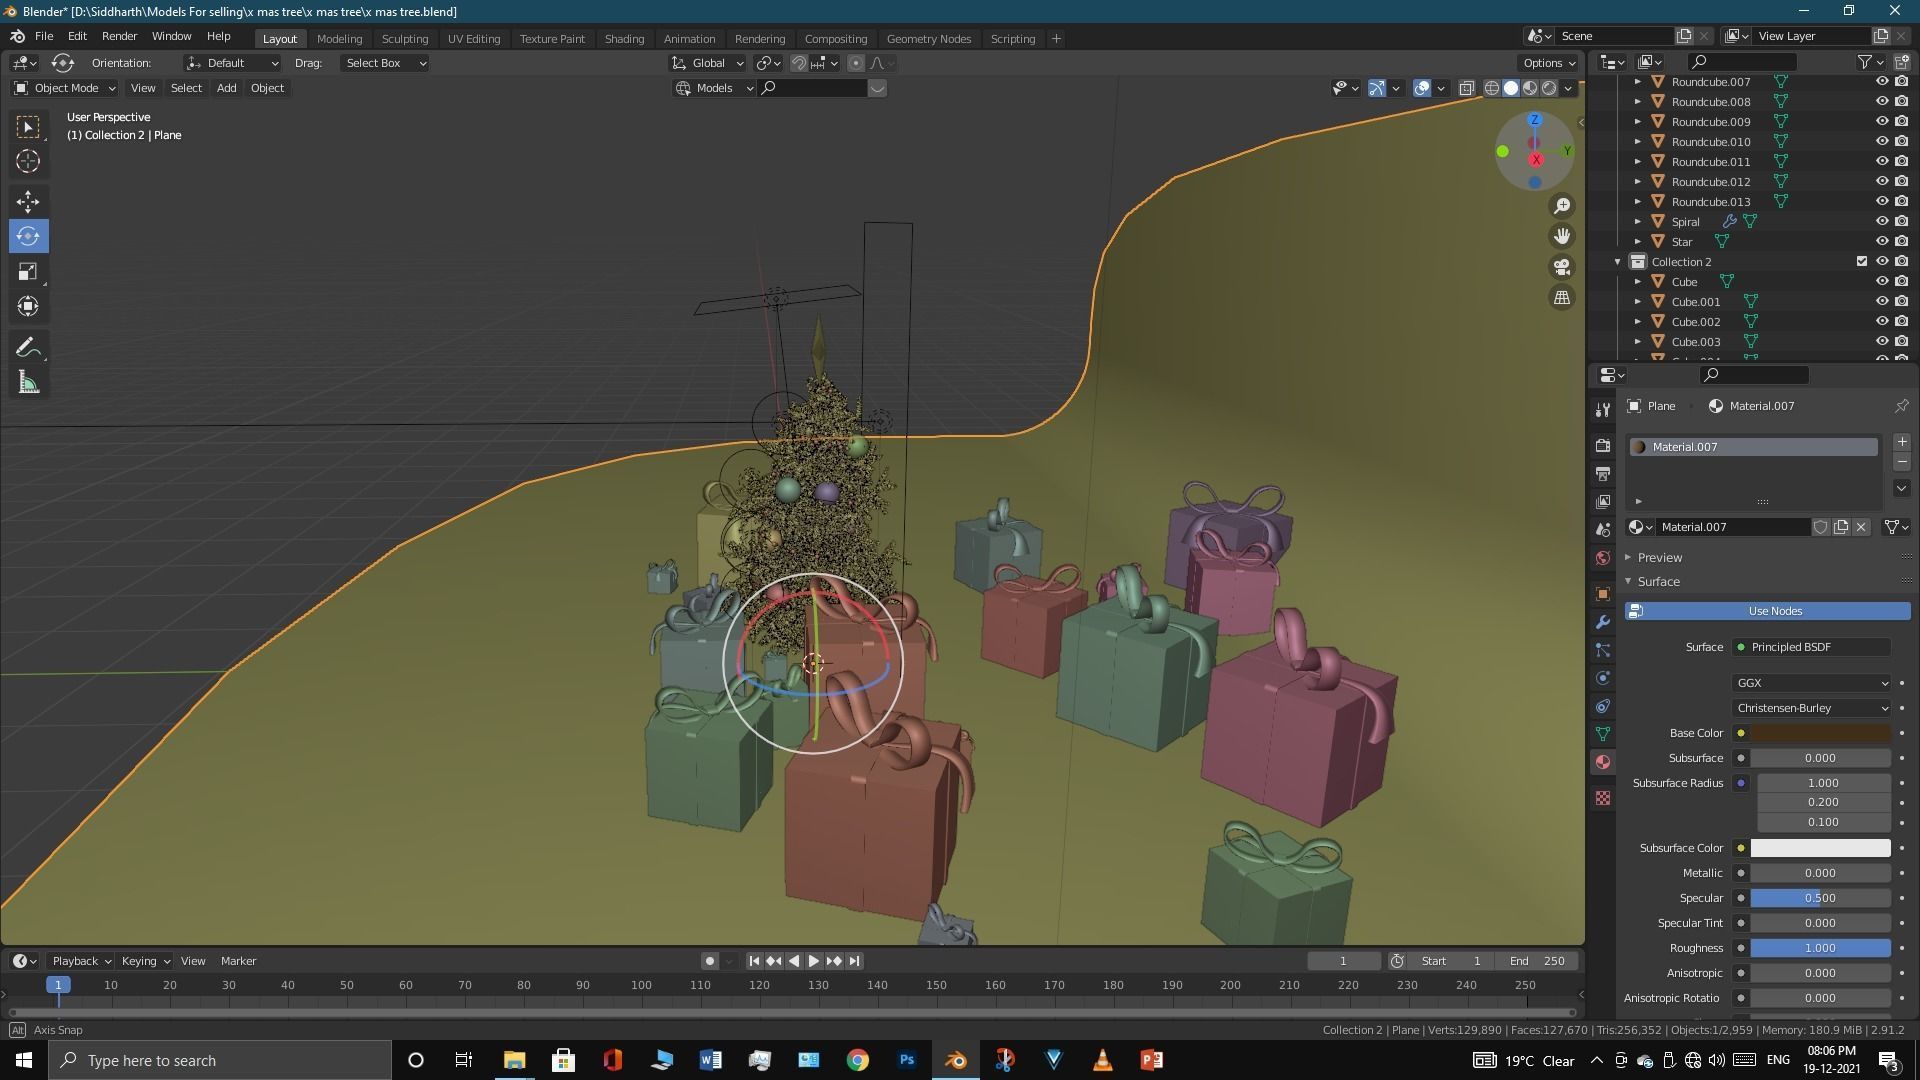Jump to the timeline end button
The image size is (1920, 1080).
click(854, 961)
